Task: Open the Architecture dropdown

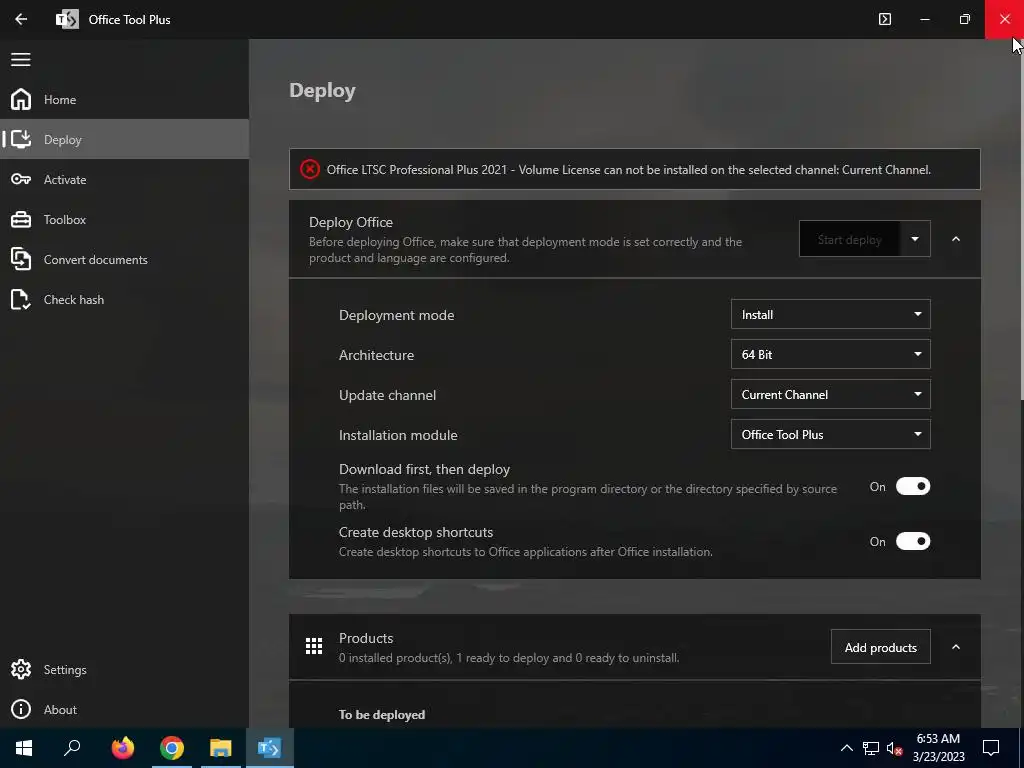Action: 831,355
